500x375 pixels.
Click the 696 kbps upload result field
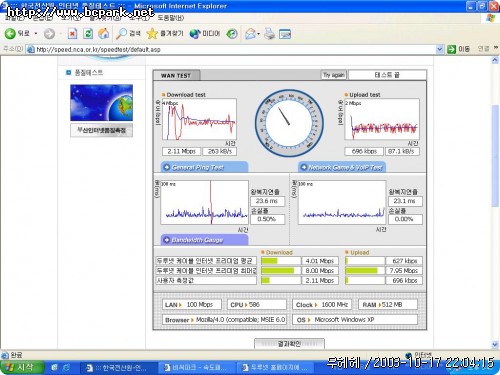click(x=364, y=151)
